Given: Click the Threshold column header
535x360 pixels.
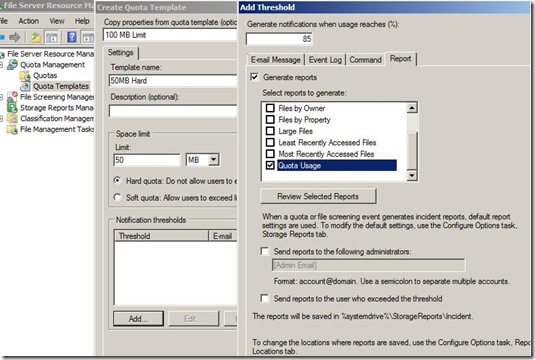Looking at the screenshot, I should click(161, 236).
